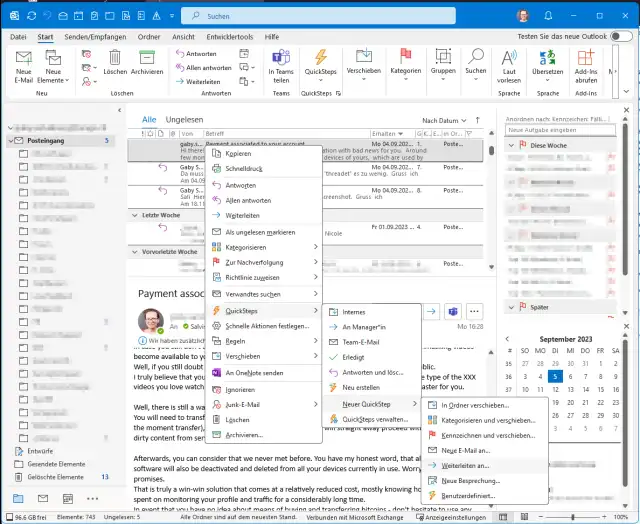640x524 pixels.
Task: Click the Verschieben ribbon icon
Action: [x=363, y=56]
